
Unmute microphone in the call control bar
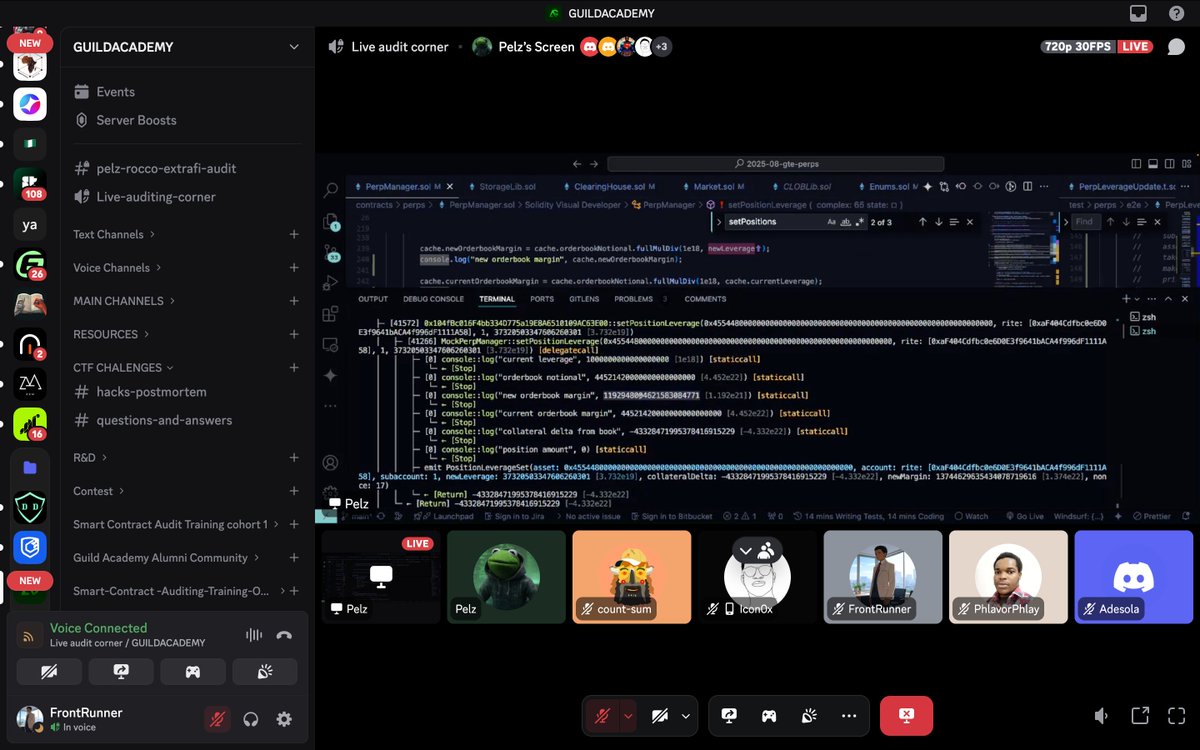(602, 716)
